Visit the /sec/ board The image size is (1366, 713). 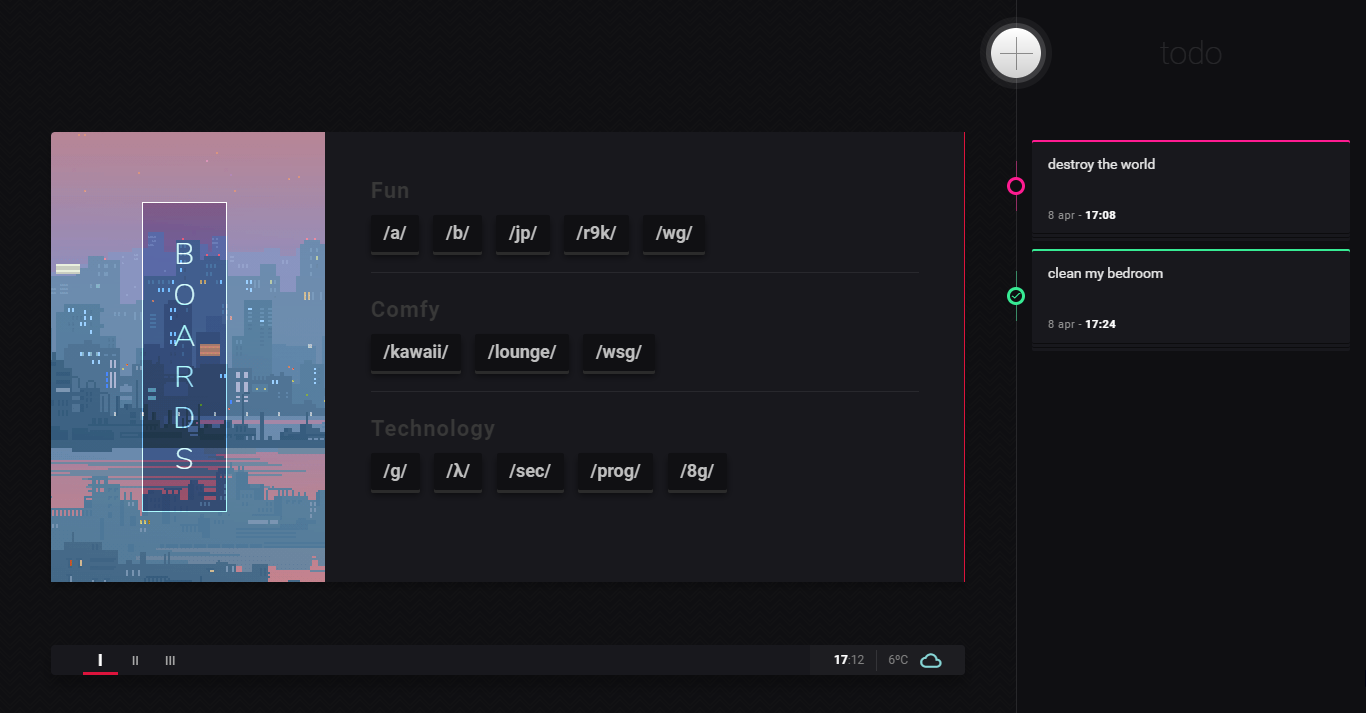pos(530,472)
